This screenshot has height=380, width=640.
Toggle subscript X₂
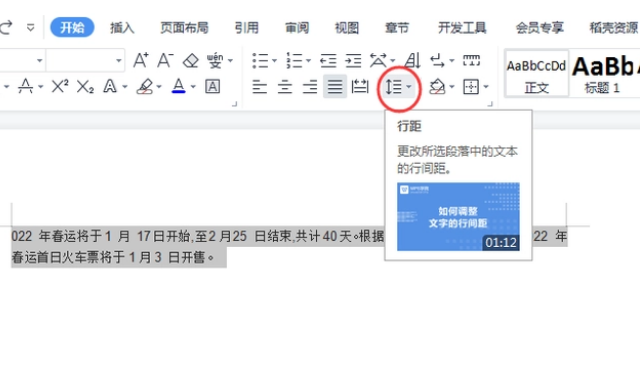pos(85,87)
